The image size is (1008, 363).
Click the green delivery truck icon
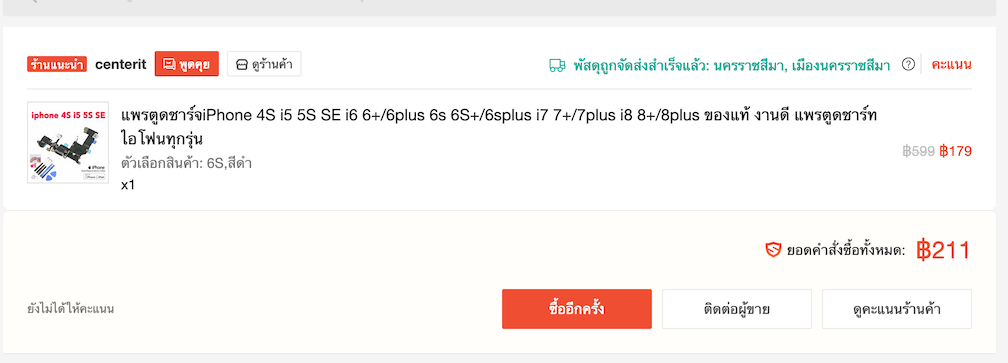tap(557, 65)
